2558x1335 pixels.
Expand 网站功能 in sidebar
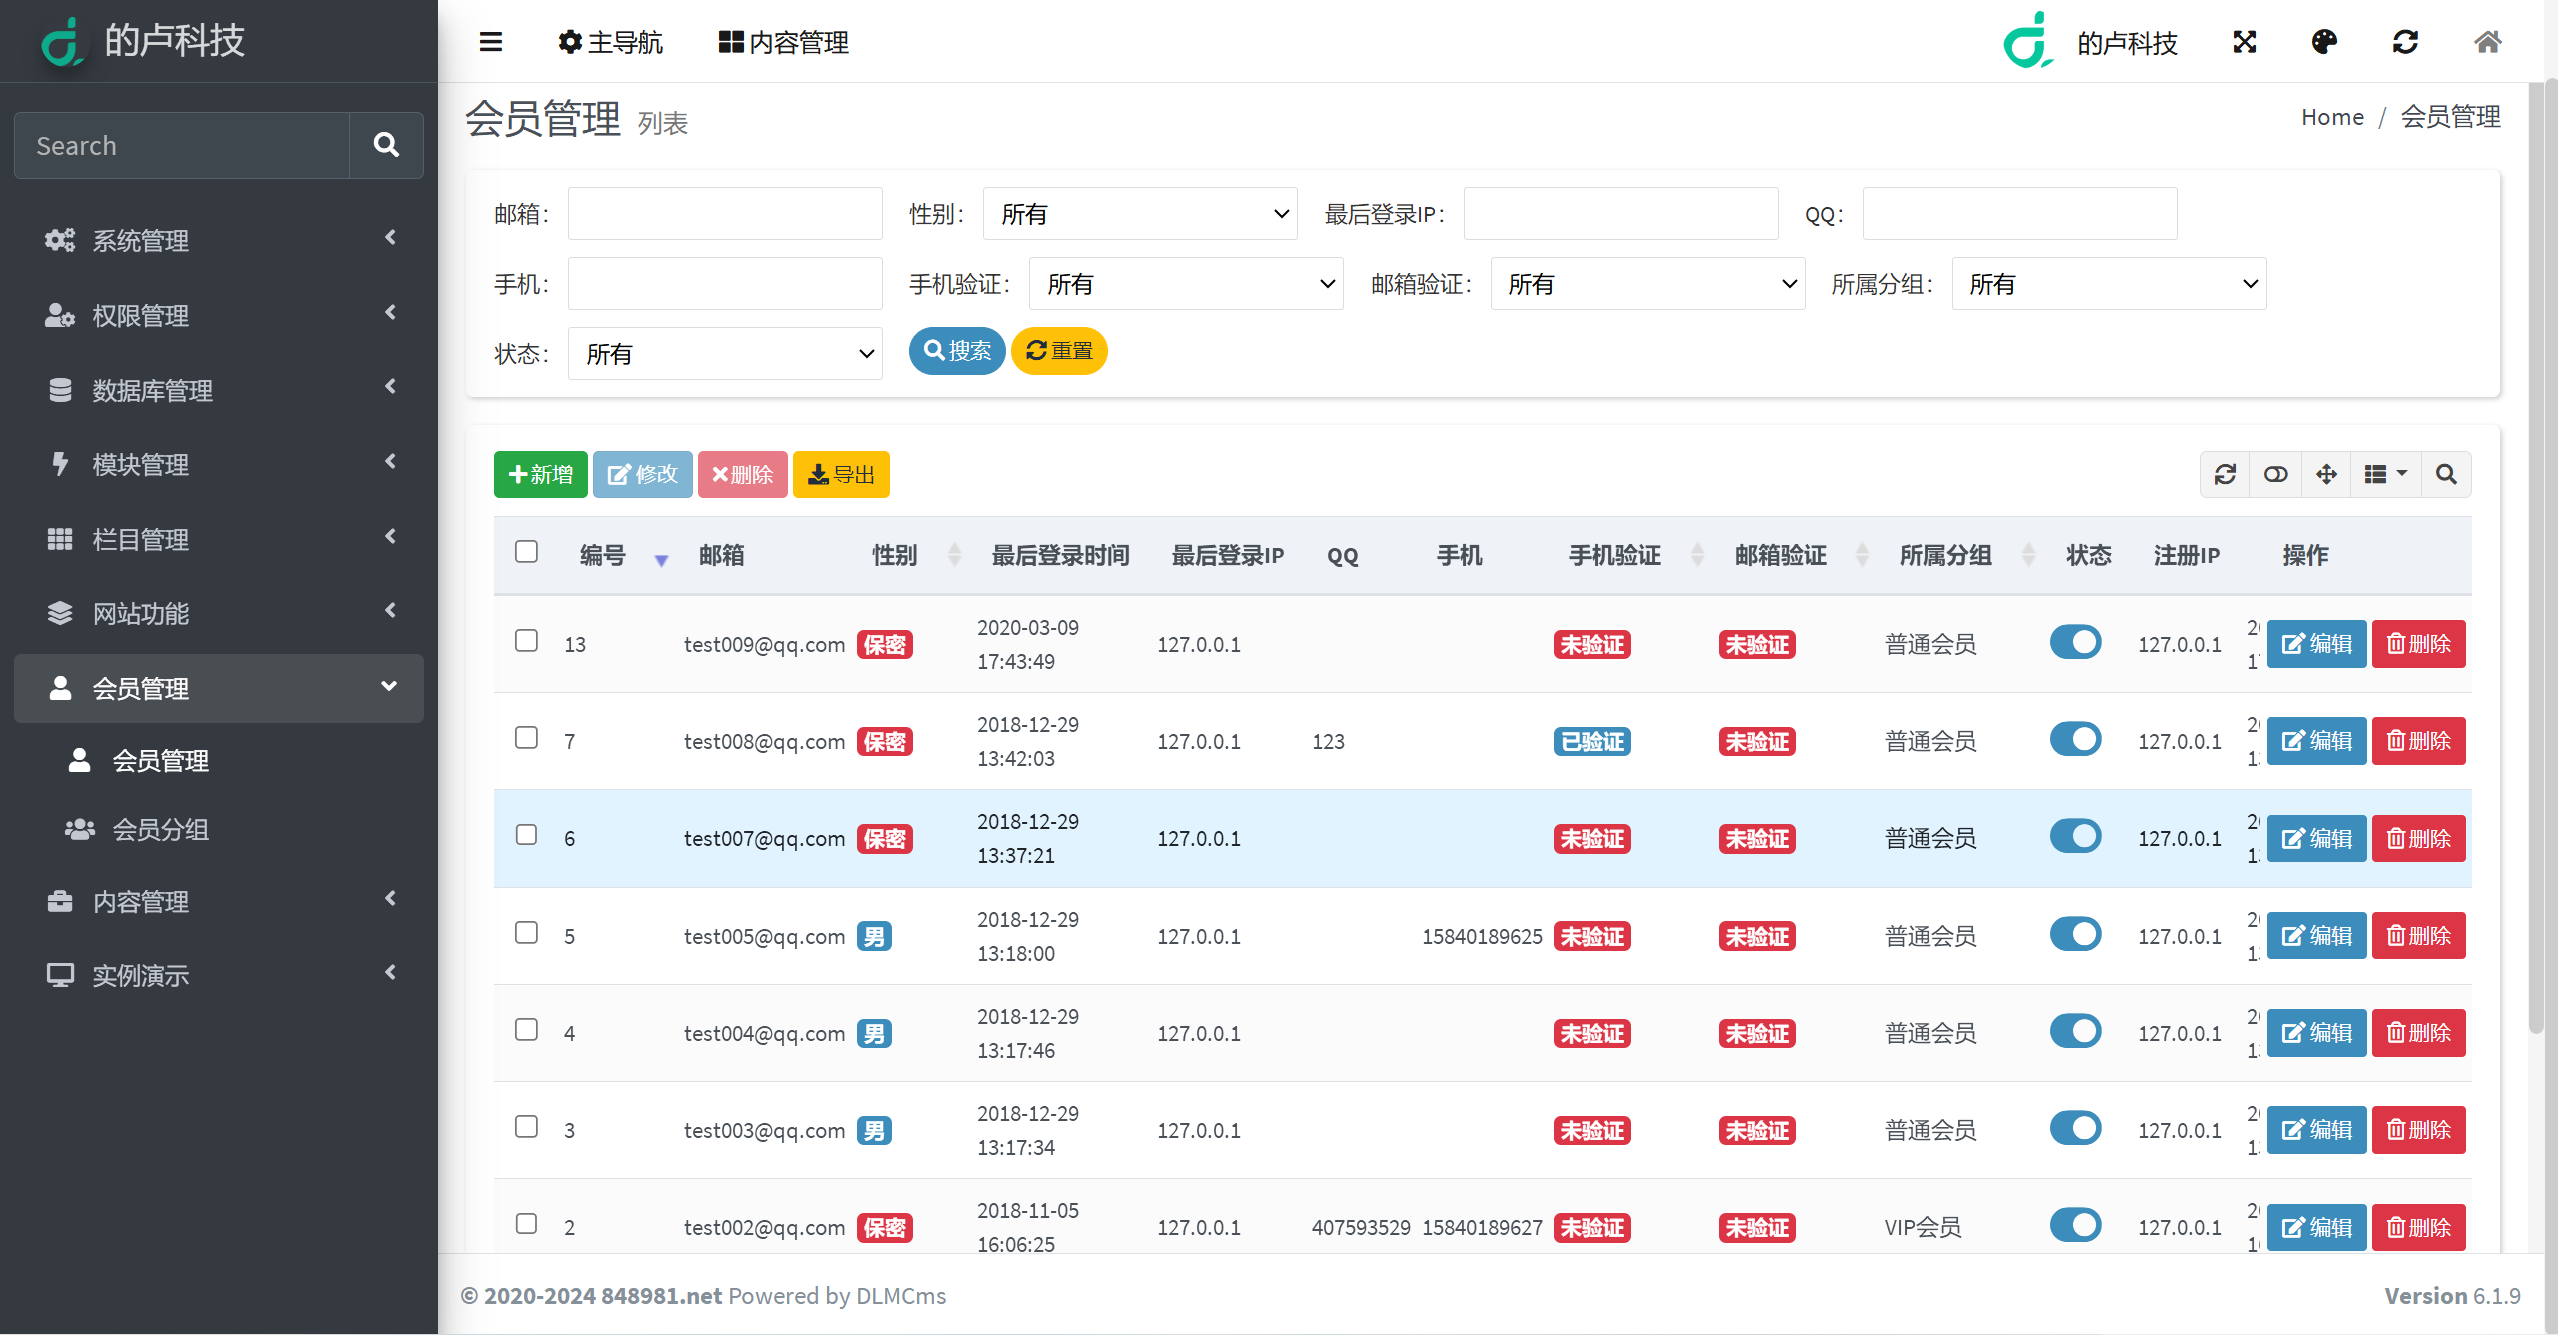(219, 613)
